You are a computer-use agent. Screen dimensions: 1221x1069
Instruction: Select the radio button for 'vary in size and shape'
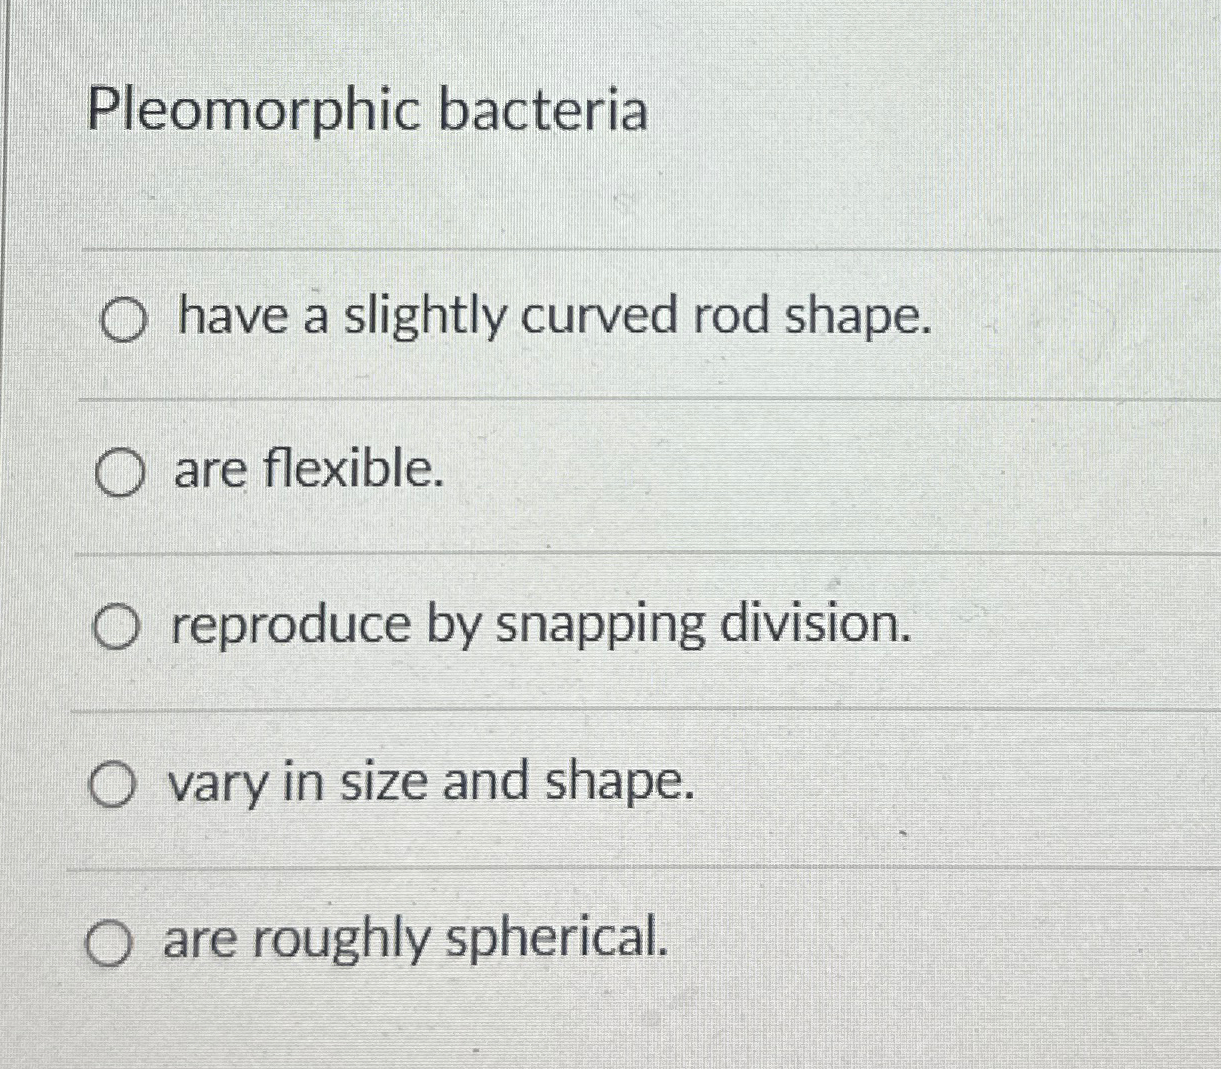[x=113, y=784]
